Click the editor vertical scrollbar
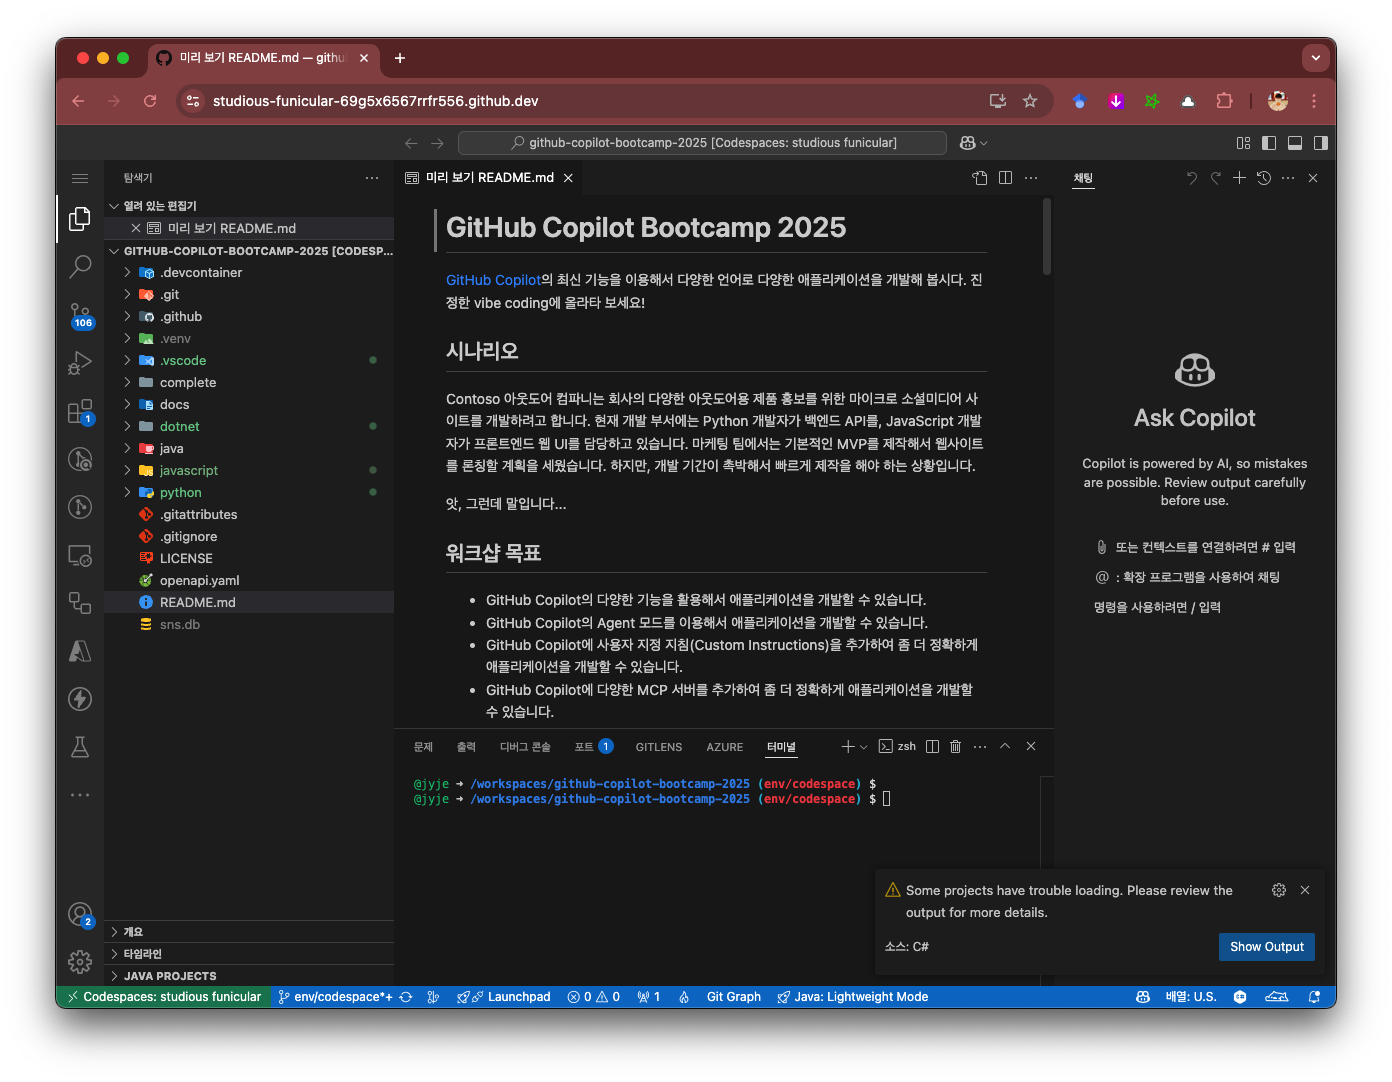Image resolution: width=1392 pixels, height=1082 pixels. tap(1047, 236)
